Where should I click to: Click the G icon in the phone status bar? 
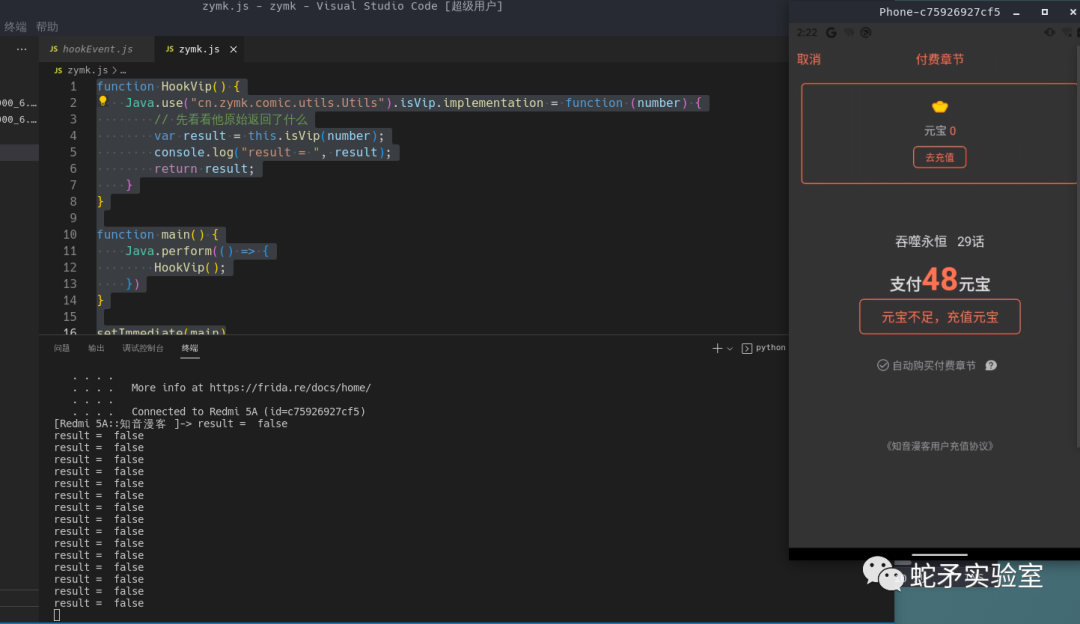[x=831, y=33]
